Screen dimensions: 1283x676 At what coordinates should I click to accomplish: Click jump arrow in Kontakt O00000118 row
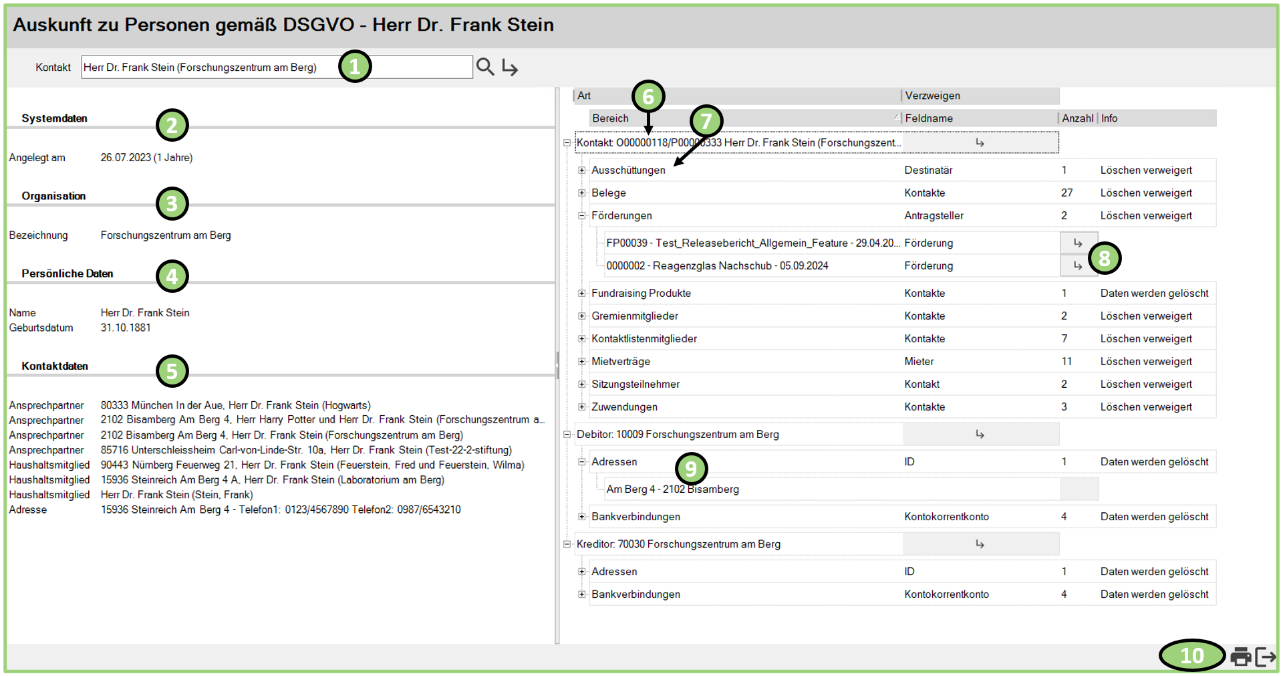[x=980, y=143]
